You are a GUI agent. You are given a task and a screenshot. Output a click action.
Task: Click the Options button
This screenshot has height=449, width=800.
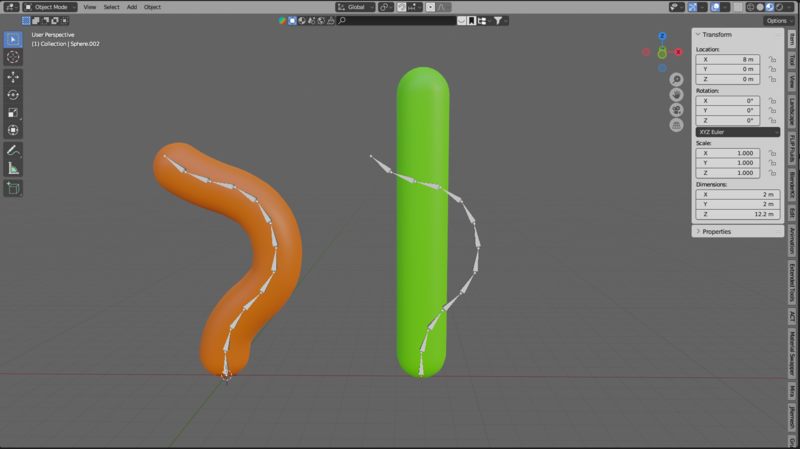(777, 20)
